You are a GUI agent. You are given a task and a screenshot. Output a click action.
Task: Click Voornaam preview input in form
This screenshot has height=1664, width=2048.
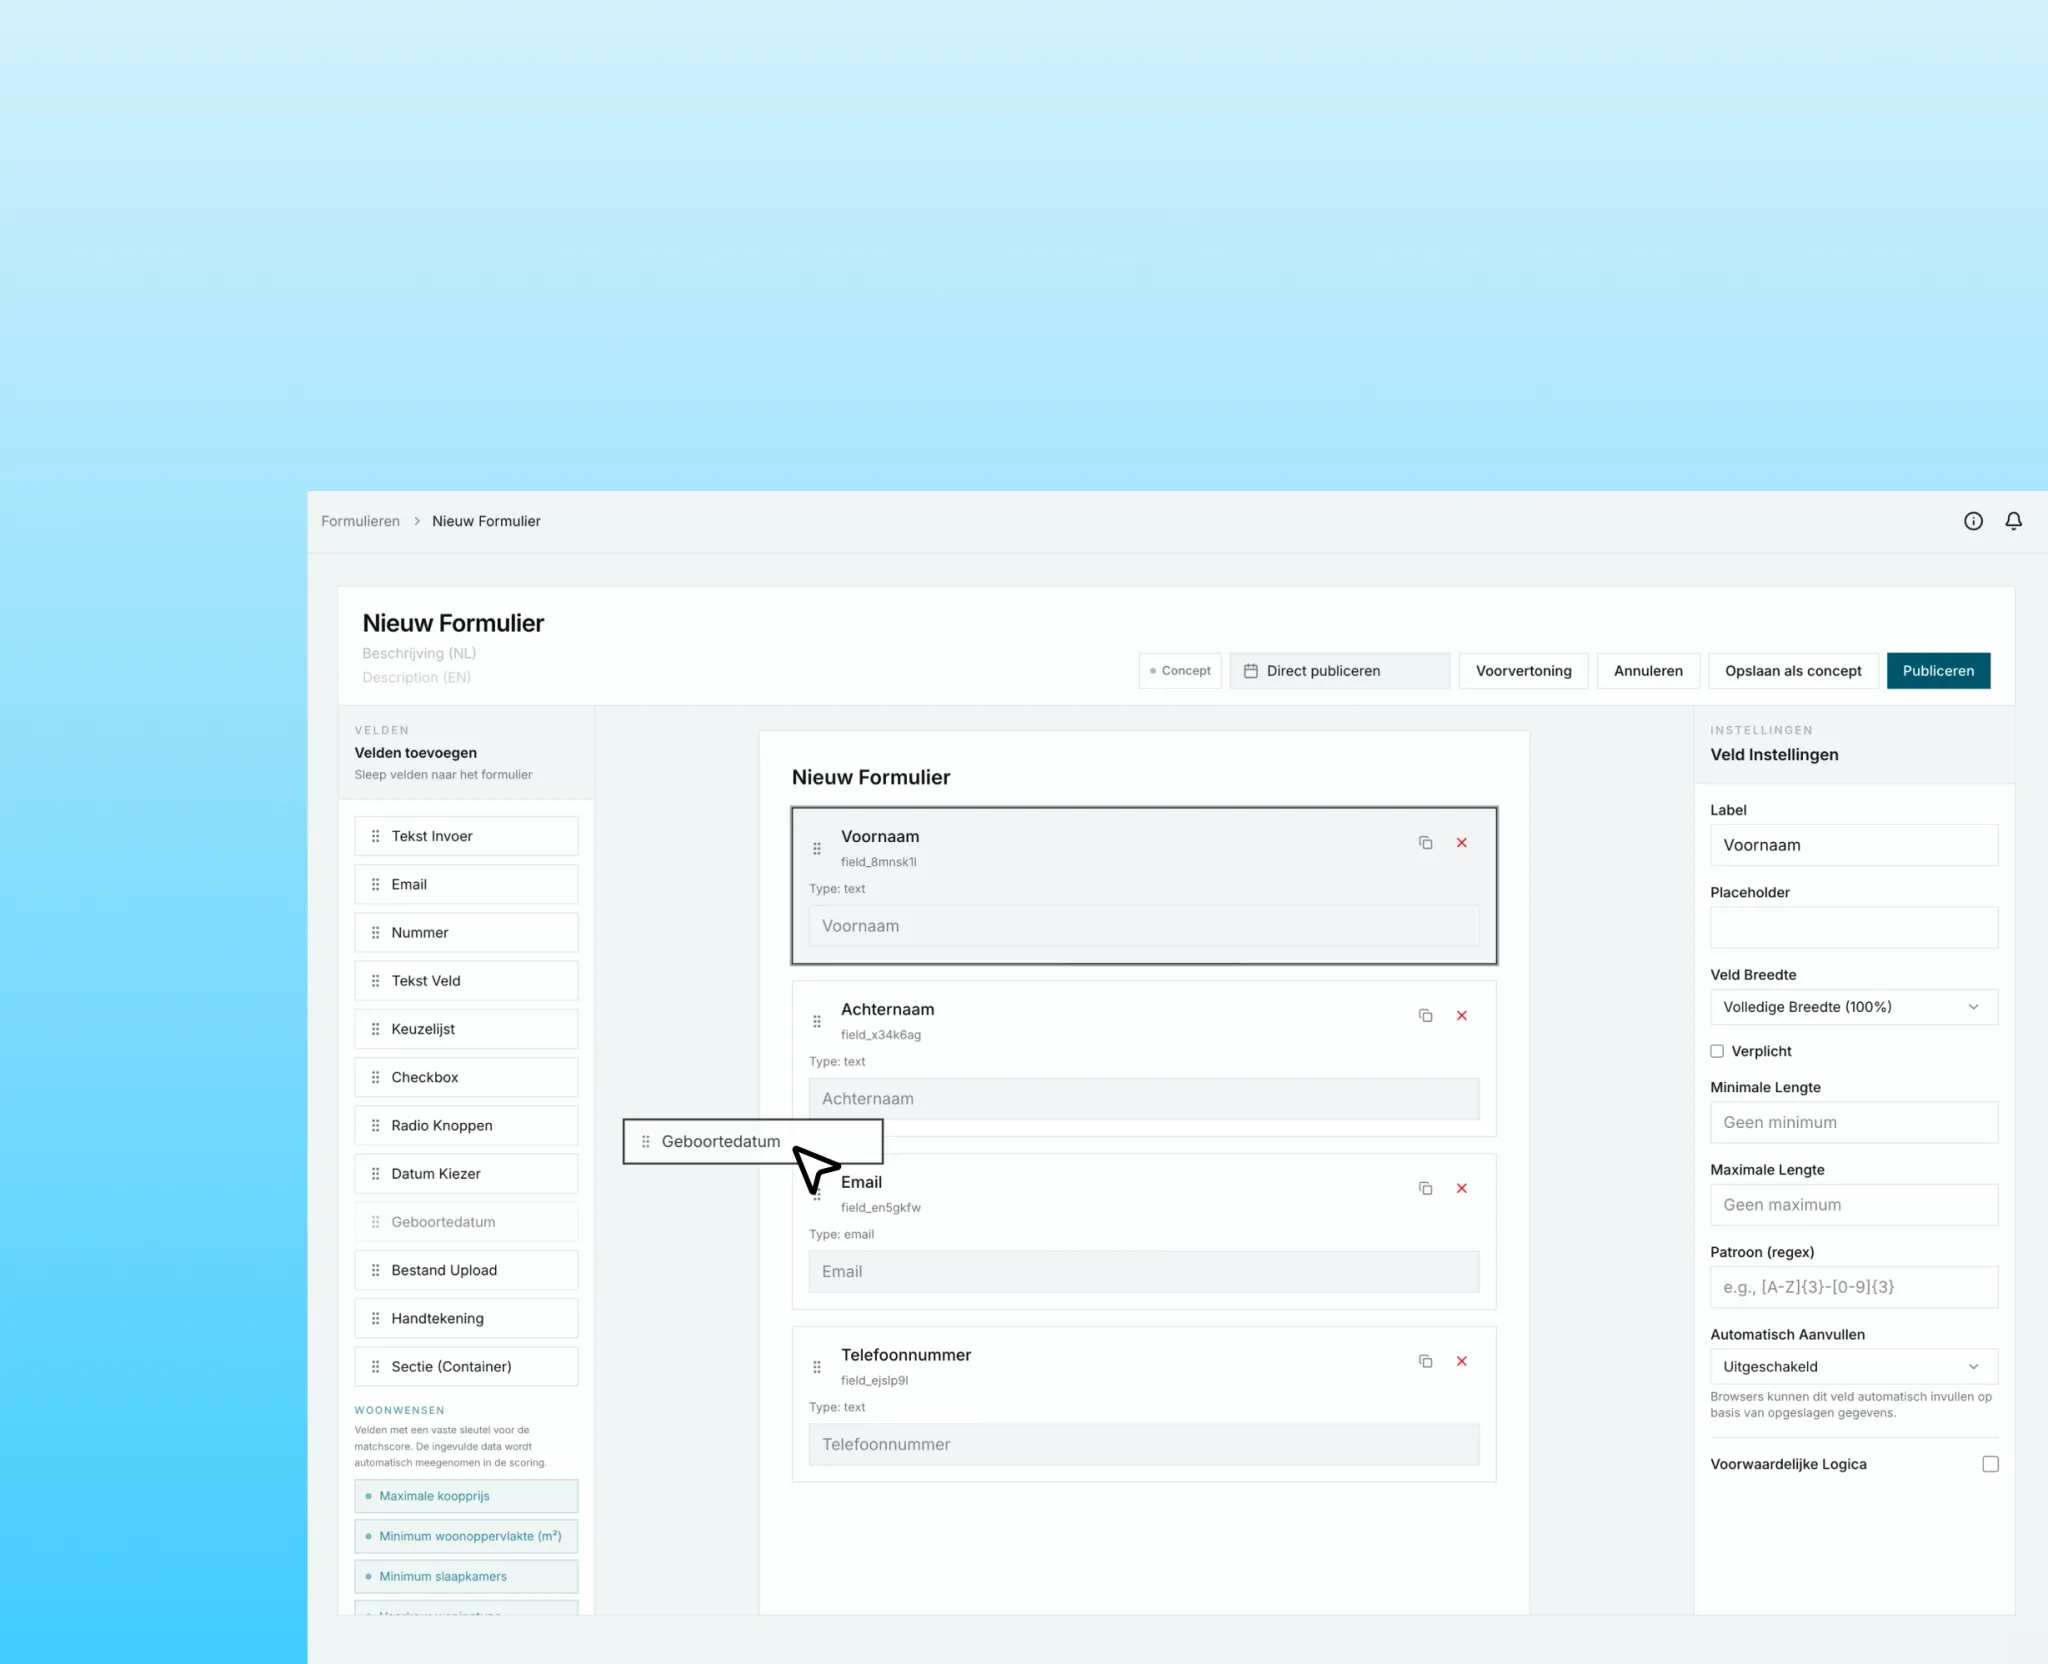1144,926
